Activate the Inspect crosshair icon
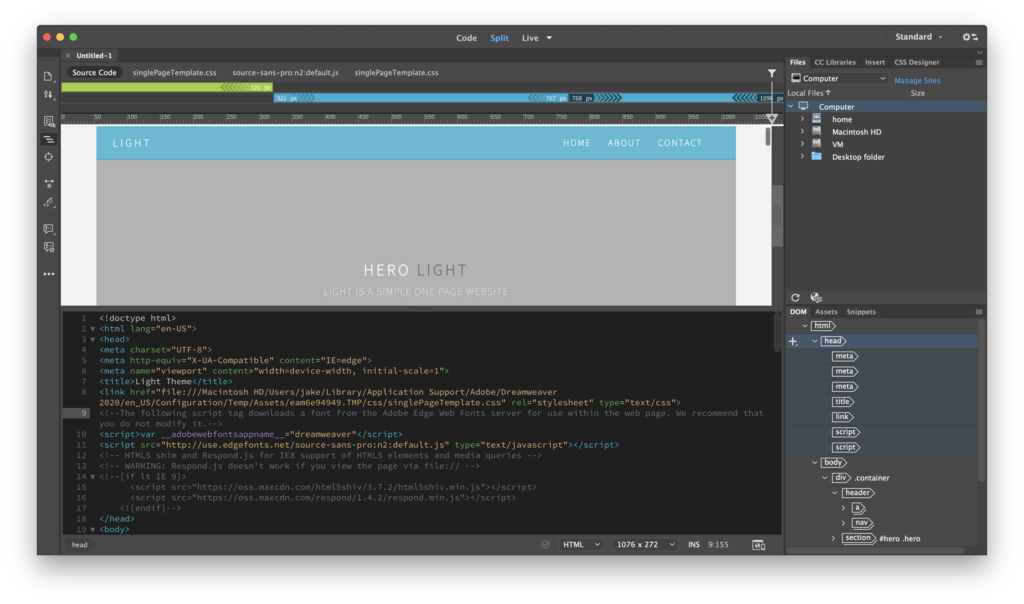1024x604 pixels. pos(48,157)
